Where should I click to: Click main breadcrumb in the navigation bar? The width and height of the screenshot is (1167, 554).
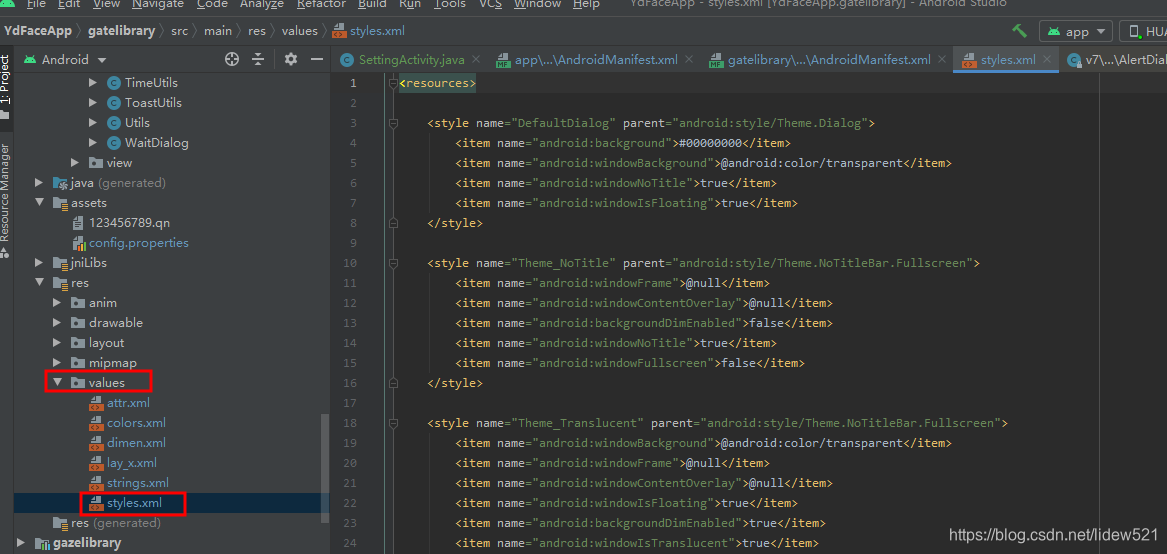coord(218,31)
